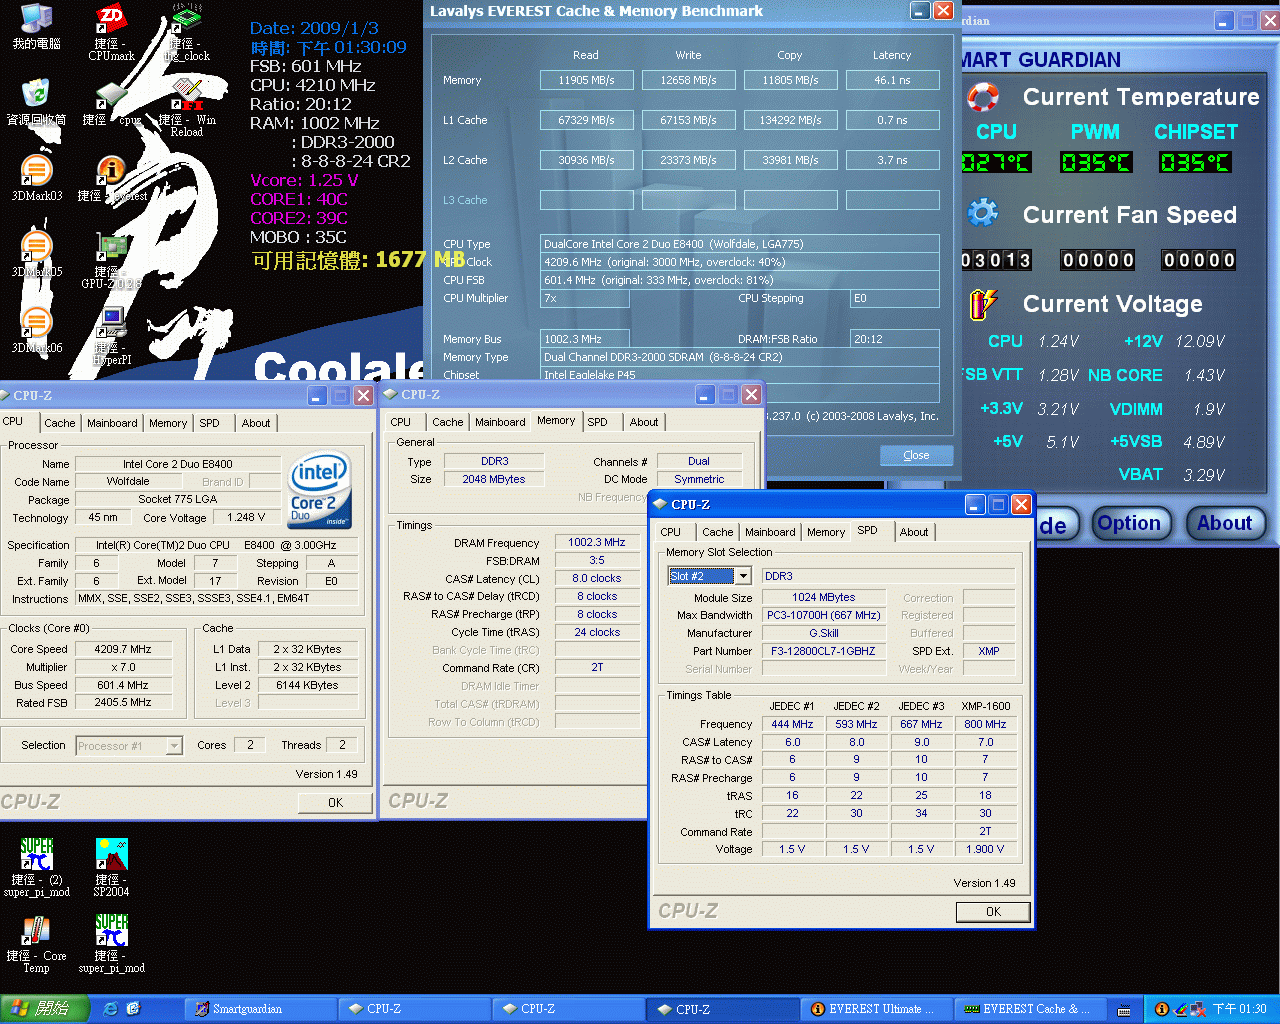This screenshot has height=1024, width=1280.
Task: Open About tab in left CPU-Z window
Action: (x=256, y=423)
